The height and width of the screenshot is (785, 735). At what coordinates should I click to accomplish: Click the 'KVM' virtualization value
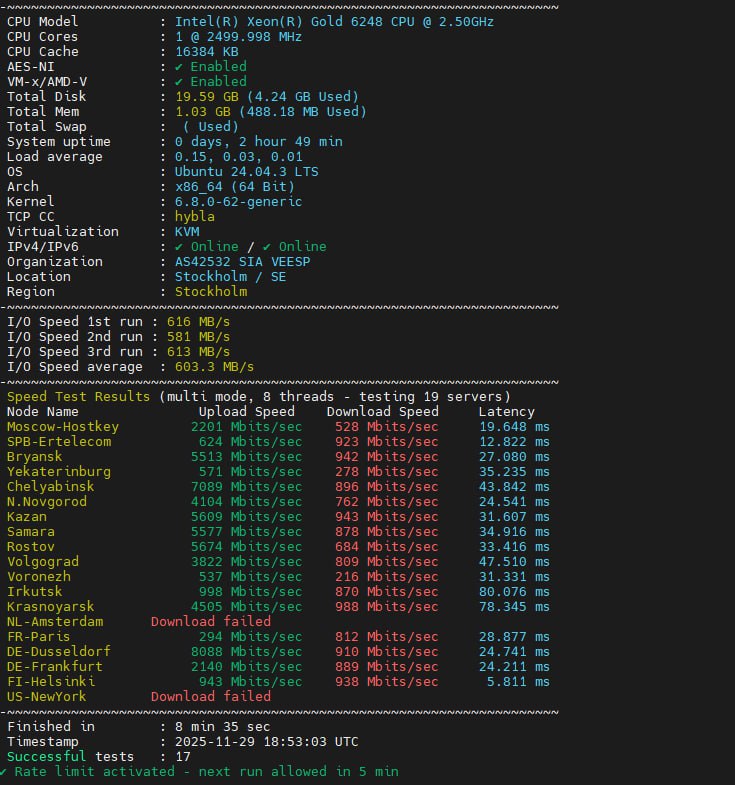(x=187, y=232)
